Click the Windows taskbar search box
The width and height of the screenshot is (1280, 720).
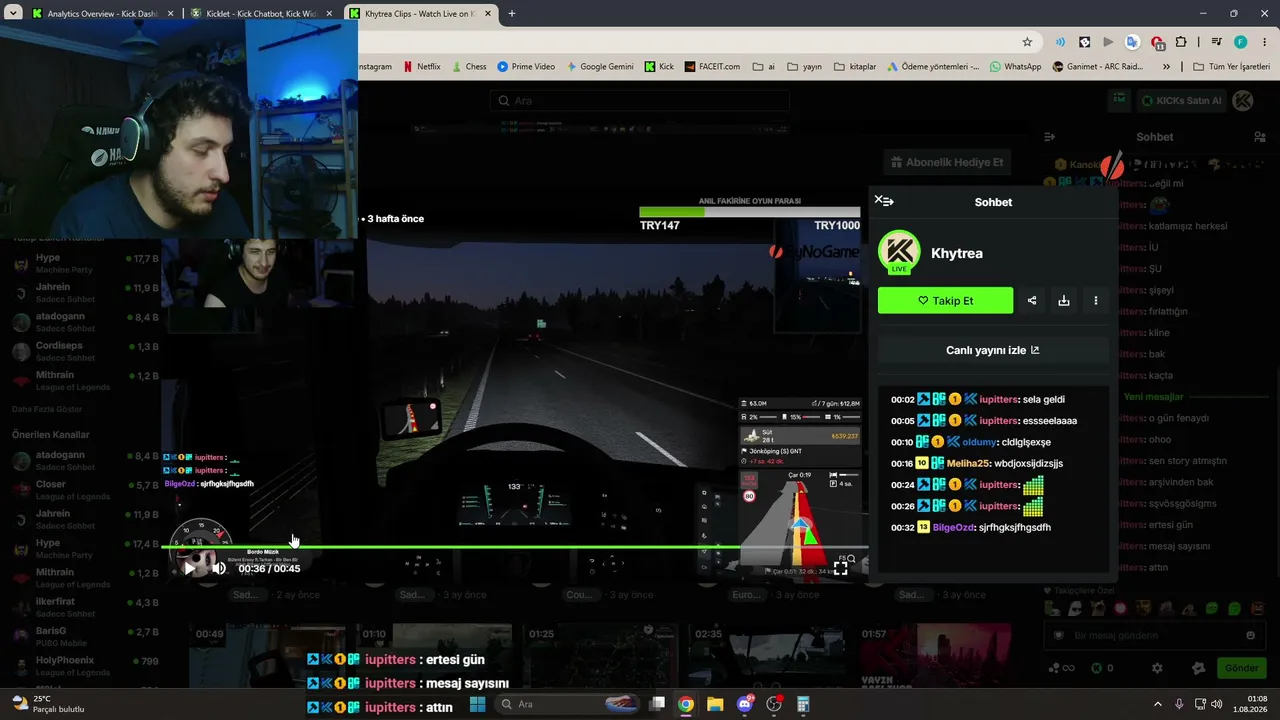568,704
